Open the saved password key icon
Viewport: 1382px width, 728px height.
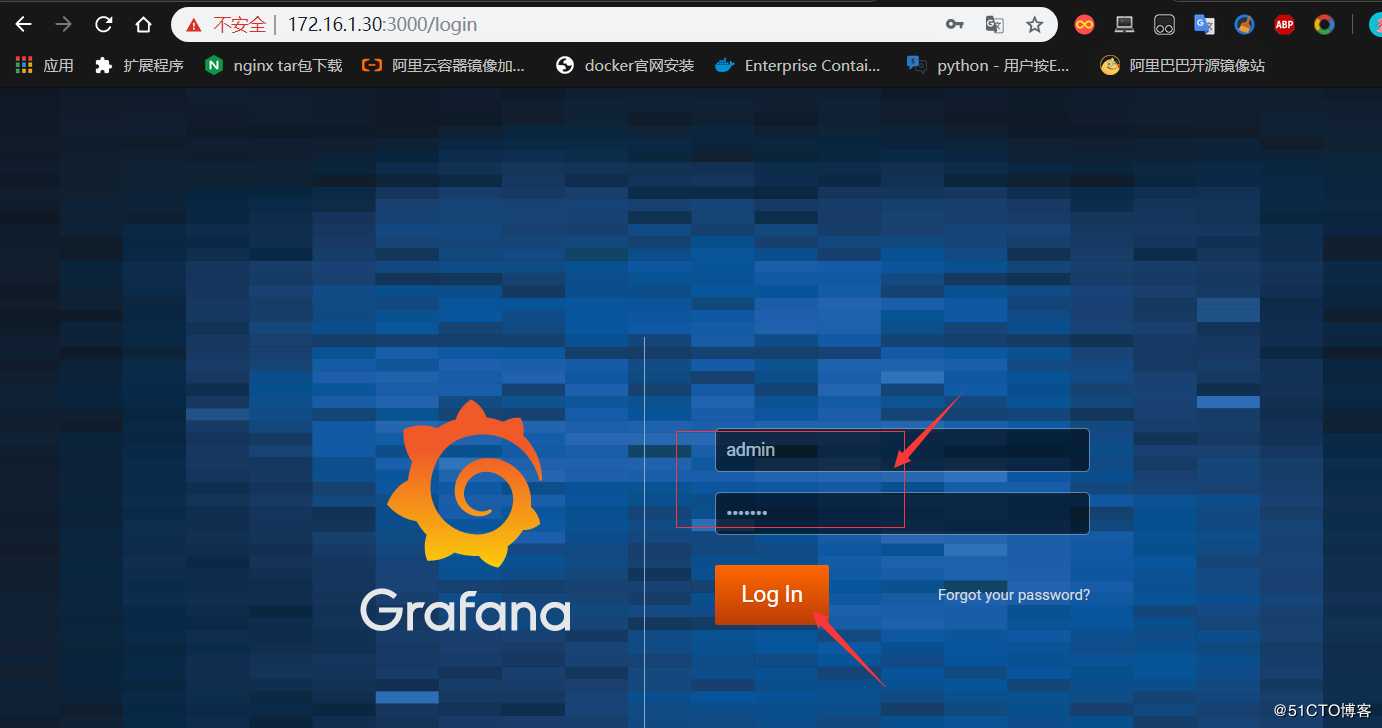click(955, 24)
